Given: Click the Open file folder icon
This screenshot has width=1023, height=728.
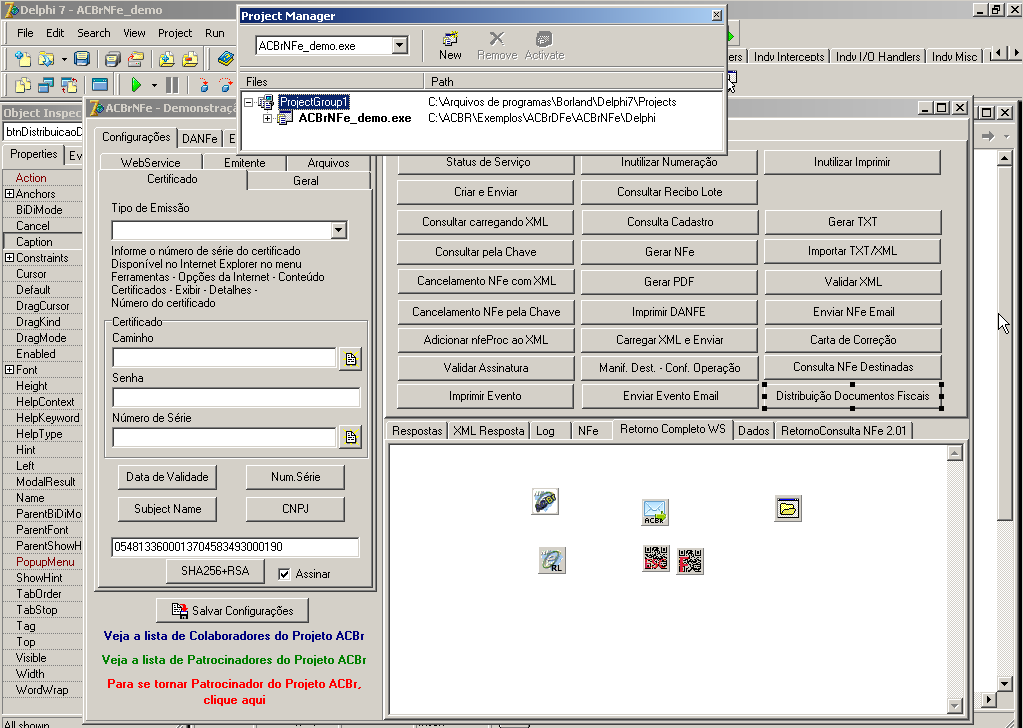Looking at the screenshot, I should pyautogui.click(x=46, y=59).
